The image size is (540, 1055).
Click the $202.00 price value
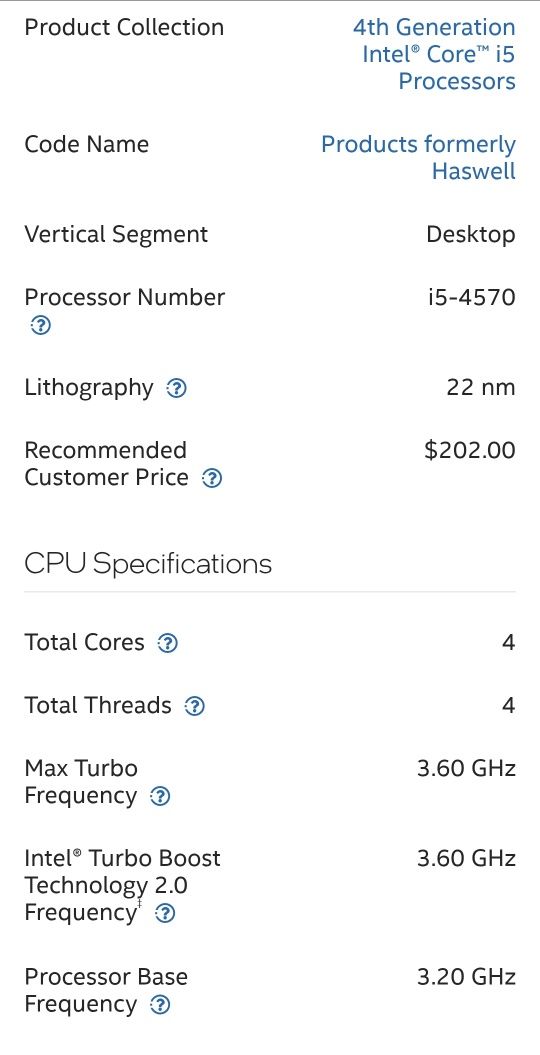[x=470, y=450]
